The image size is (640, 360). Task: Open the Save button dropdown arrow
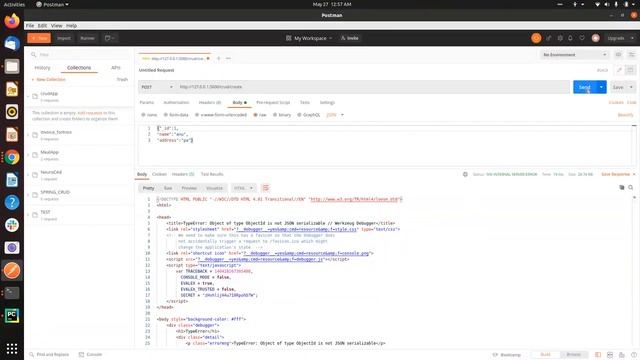[631, 87]
